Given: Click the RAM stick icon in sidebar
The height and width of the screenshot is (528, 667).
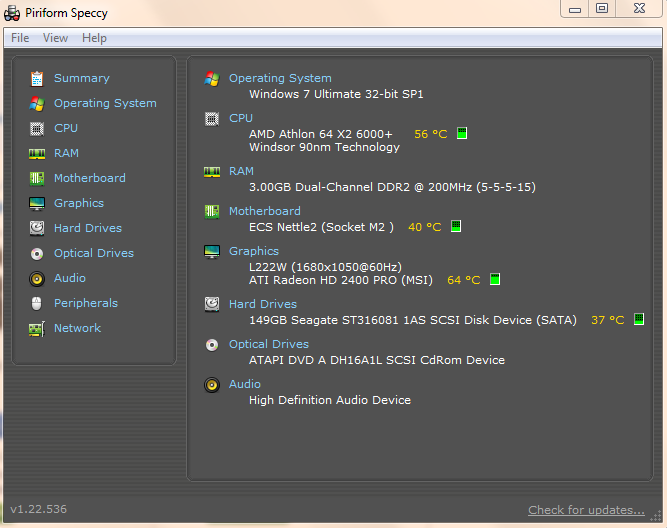Looking at the screenshot, I should 37,154.
